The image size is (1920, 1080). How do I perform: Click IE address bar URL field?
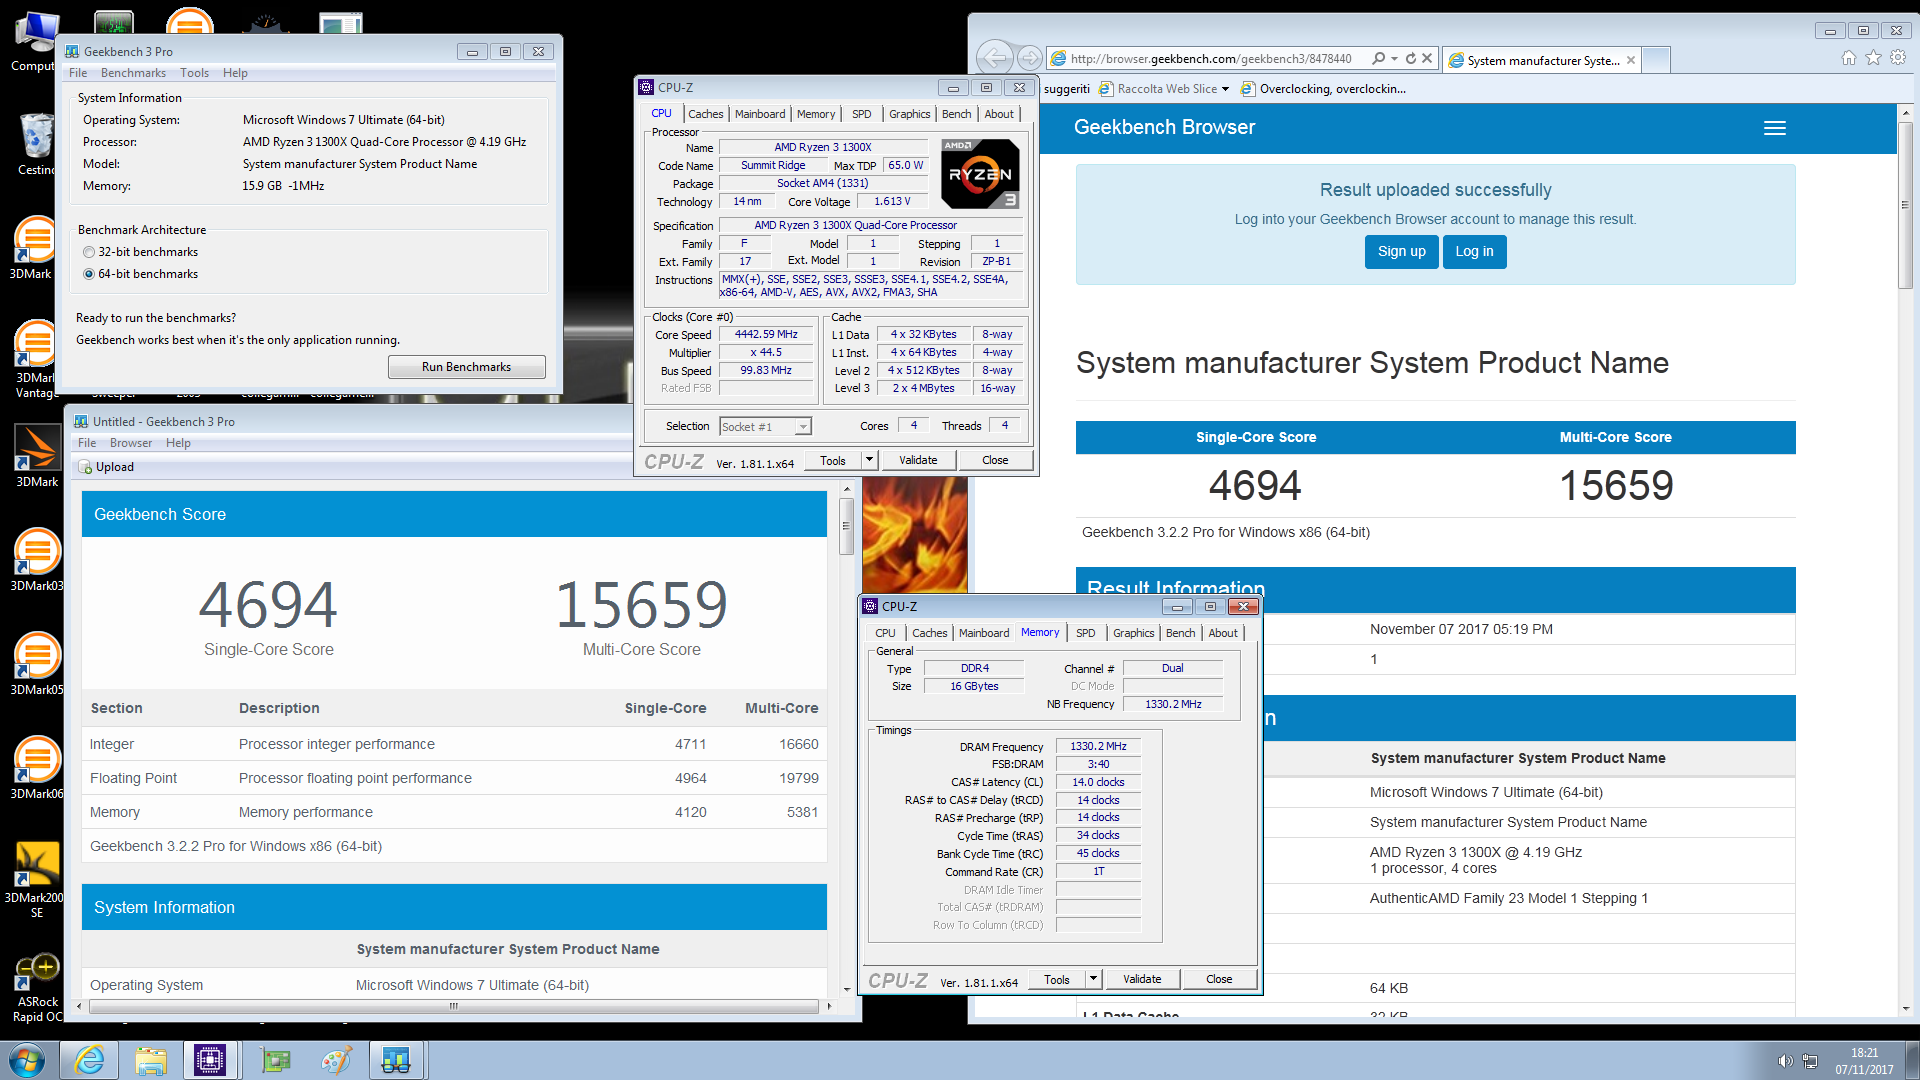click(x=1210, y=59)
